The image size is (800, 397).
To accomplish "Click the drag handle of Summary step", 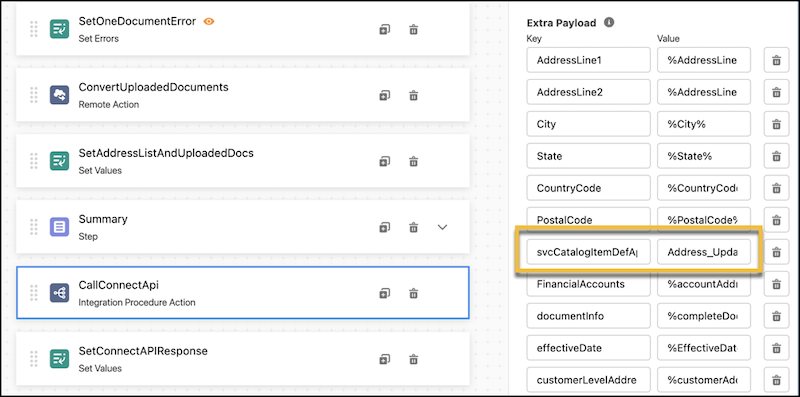I will (34, 227).
